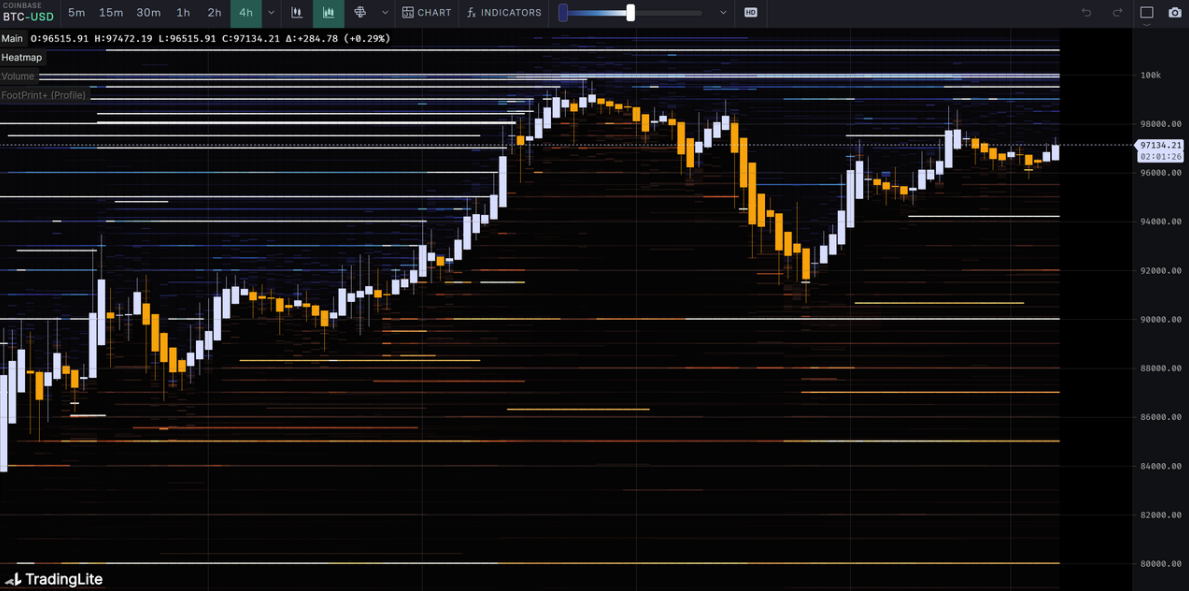The height and width of the screenshot is (591, 1189).
Task: Click the heatmap slider left handle
Action: [x=563, y=13]
